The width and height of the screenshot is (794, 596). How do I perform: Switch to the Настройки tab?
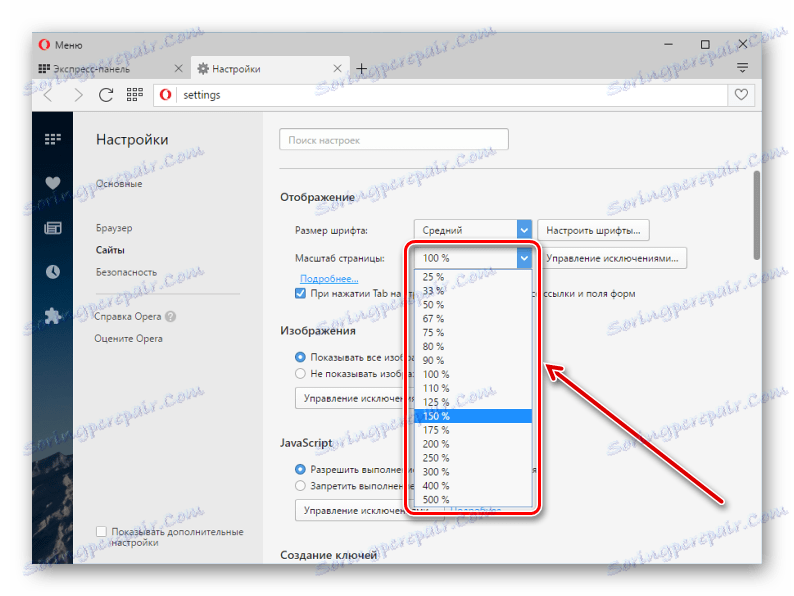tap(270, 68)
